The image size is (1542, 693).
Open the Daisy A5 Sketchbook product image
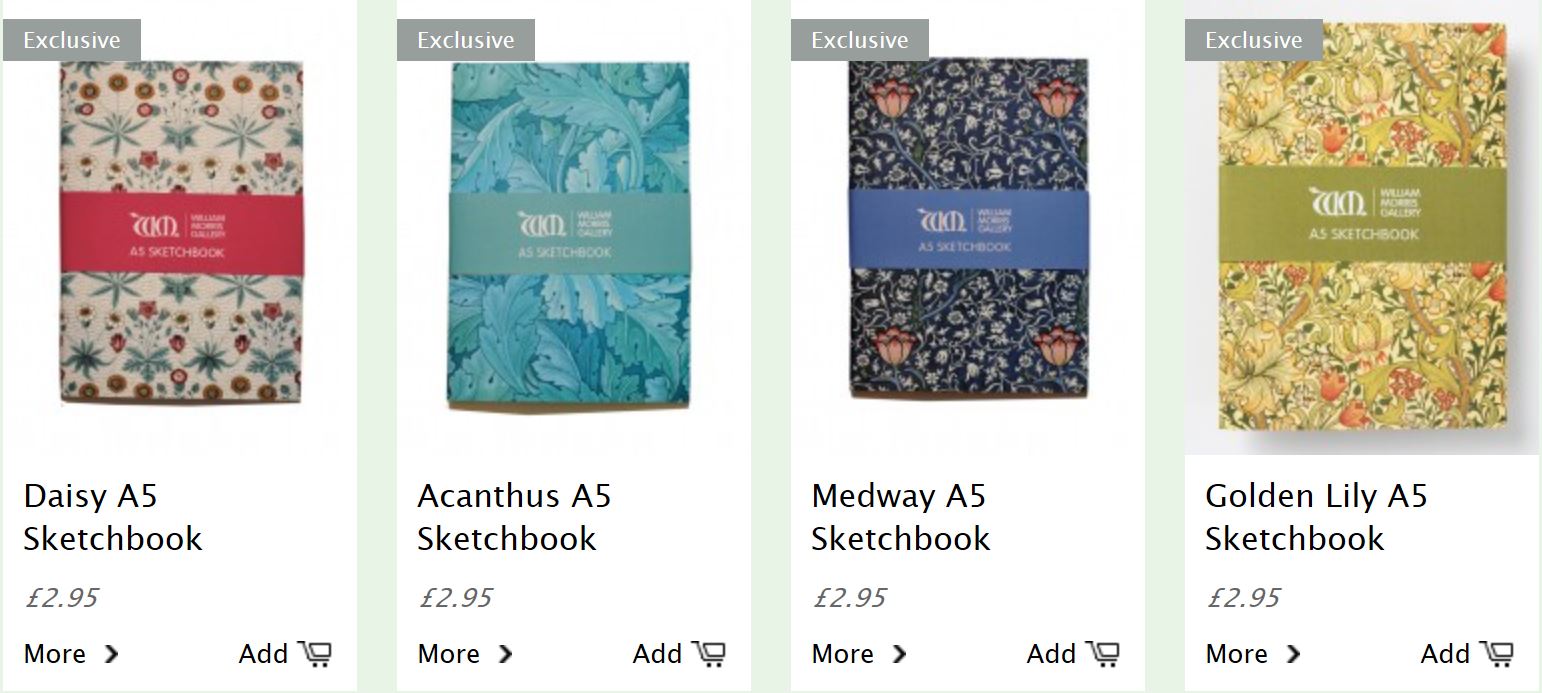(180, 228)
